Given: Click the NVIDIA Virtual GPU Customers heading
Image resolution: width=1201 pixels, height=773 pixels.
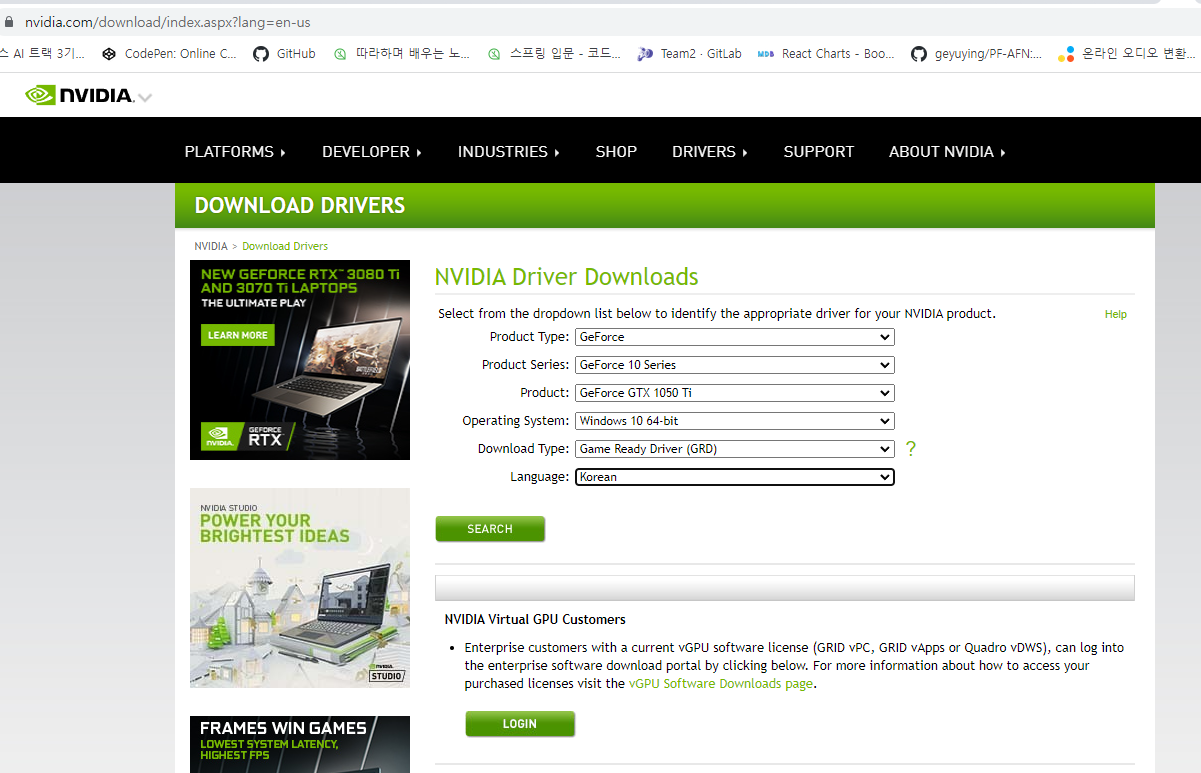Looking at the screenshot, I should (535, 619).
